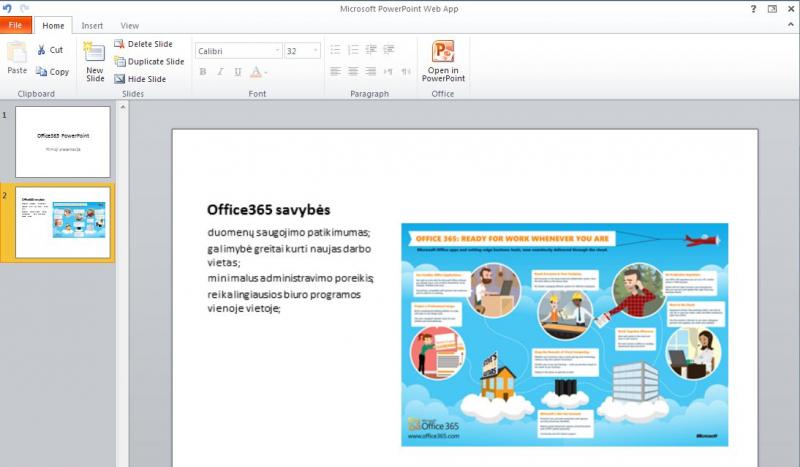Align text right
This screenshot has width=800, height=467.
(371, 71)
